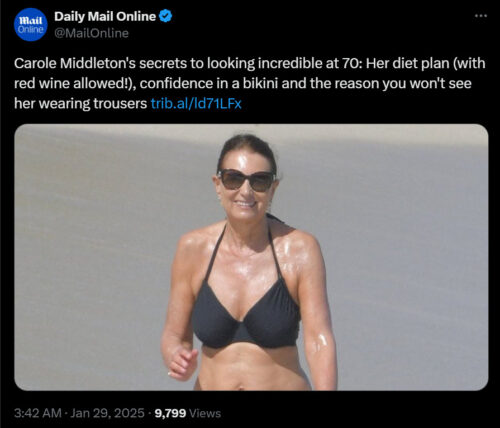Click the phrase 'her wearing trousers'
The height and width of the screenshot is (428, 500).
coord(80,104)
